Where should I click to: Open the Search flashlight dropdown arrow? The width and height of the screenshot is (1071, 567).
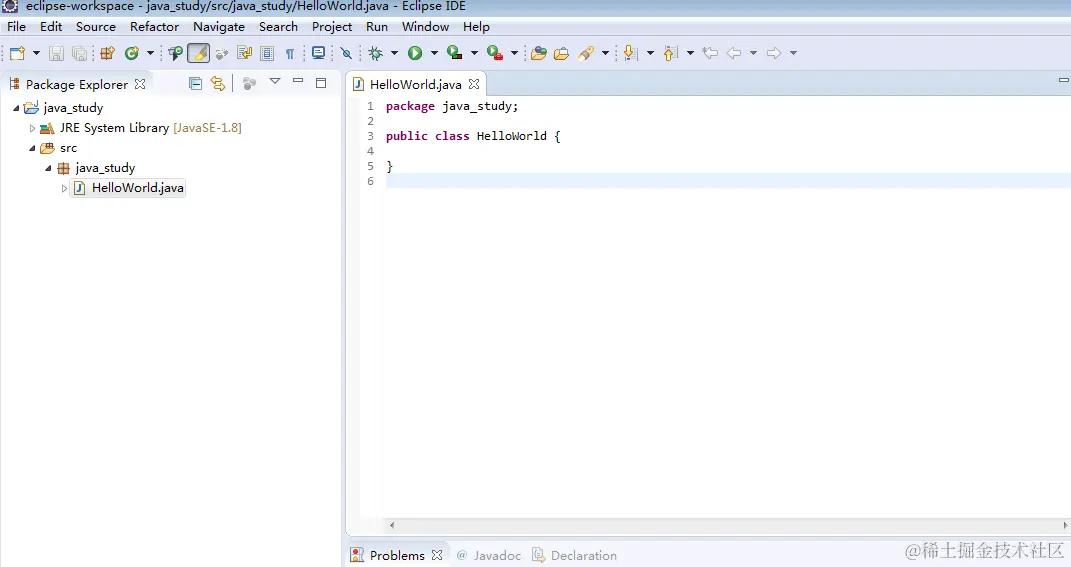tap(605, 53)
